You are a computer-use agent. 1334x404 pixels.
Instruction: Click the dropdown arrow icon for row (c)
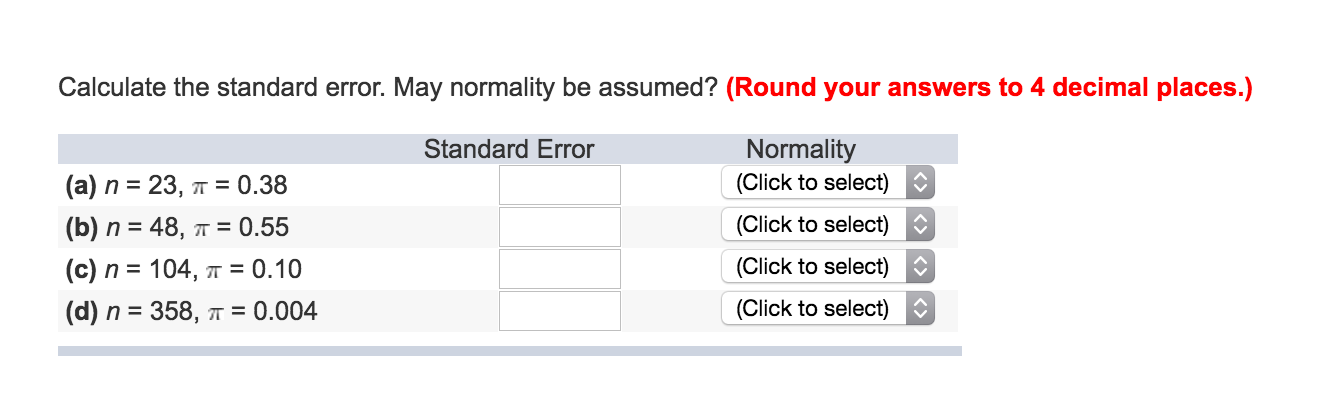tap(921, 267)
